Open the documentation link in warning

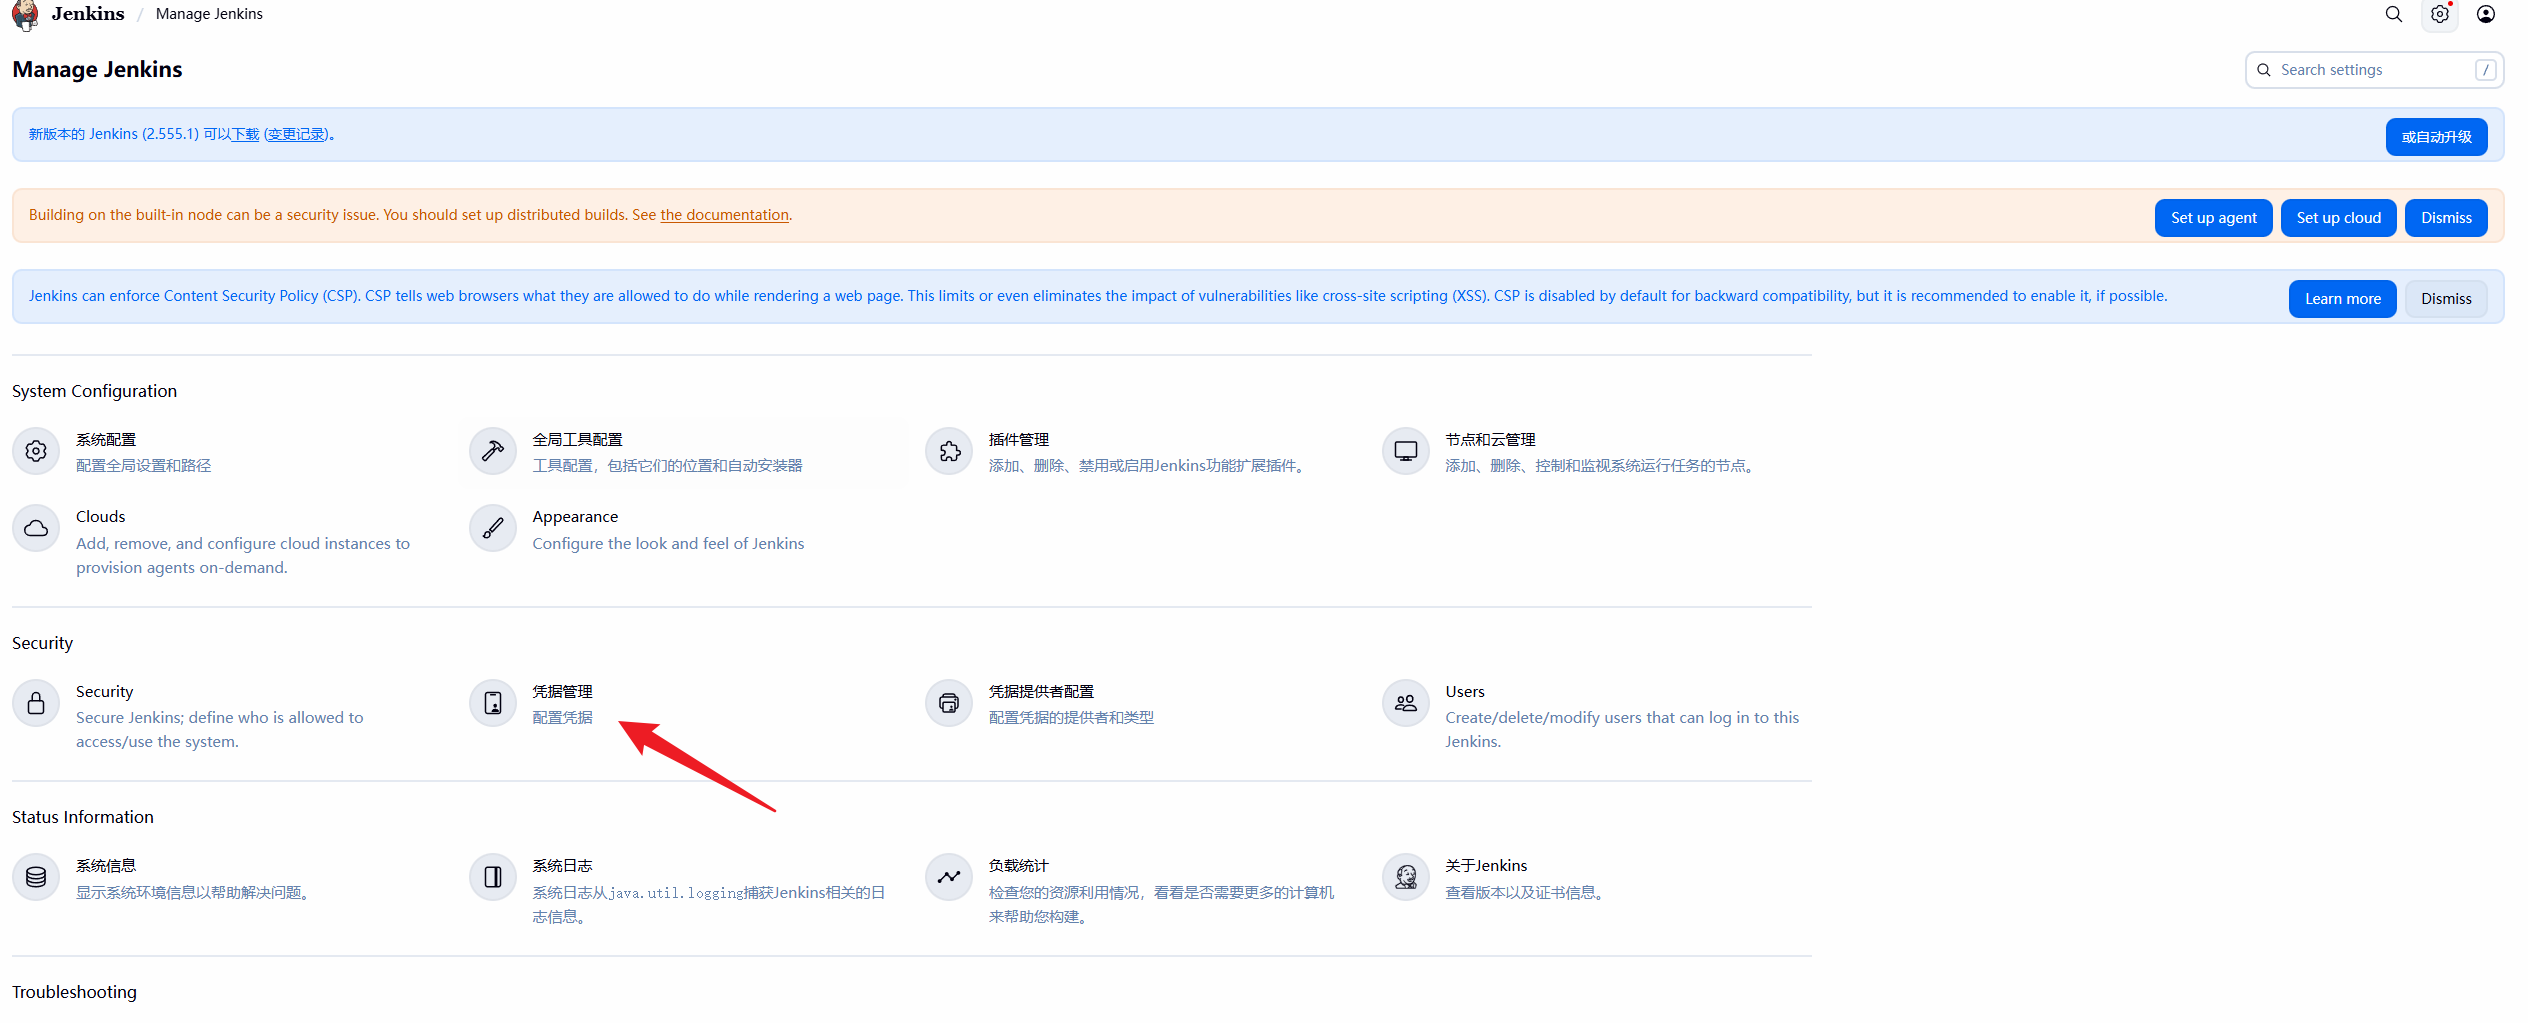click(x=724, y=215)
